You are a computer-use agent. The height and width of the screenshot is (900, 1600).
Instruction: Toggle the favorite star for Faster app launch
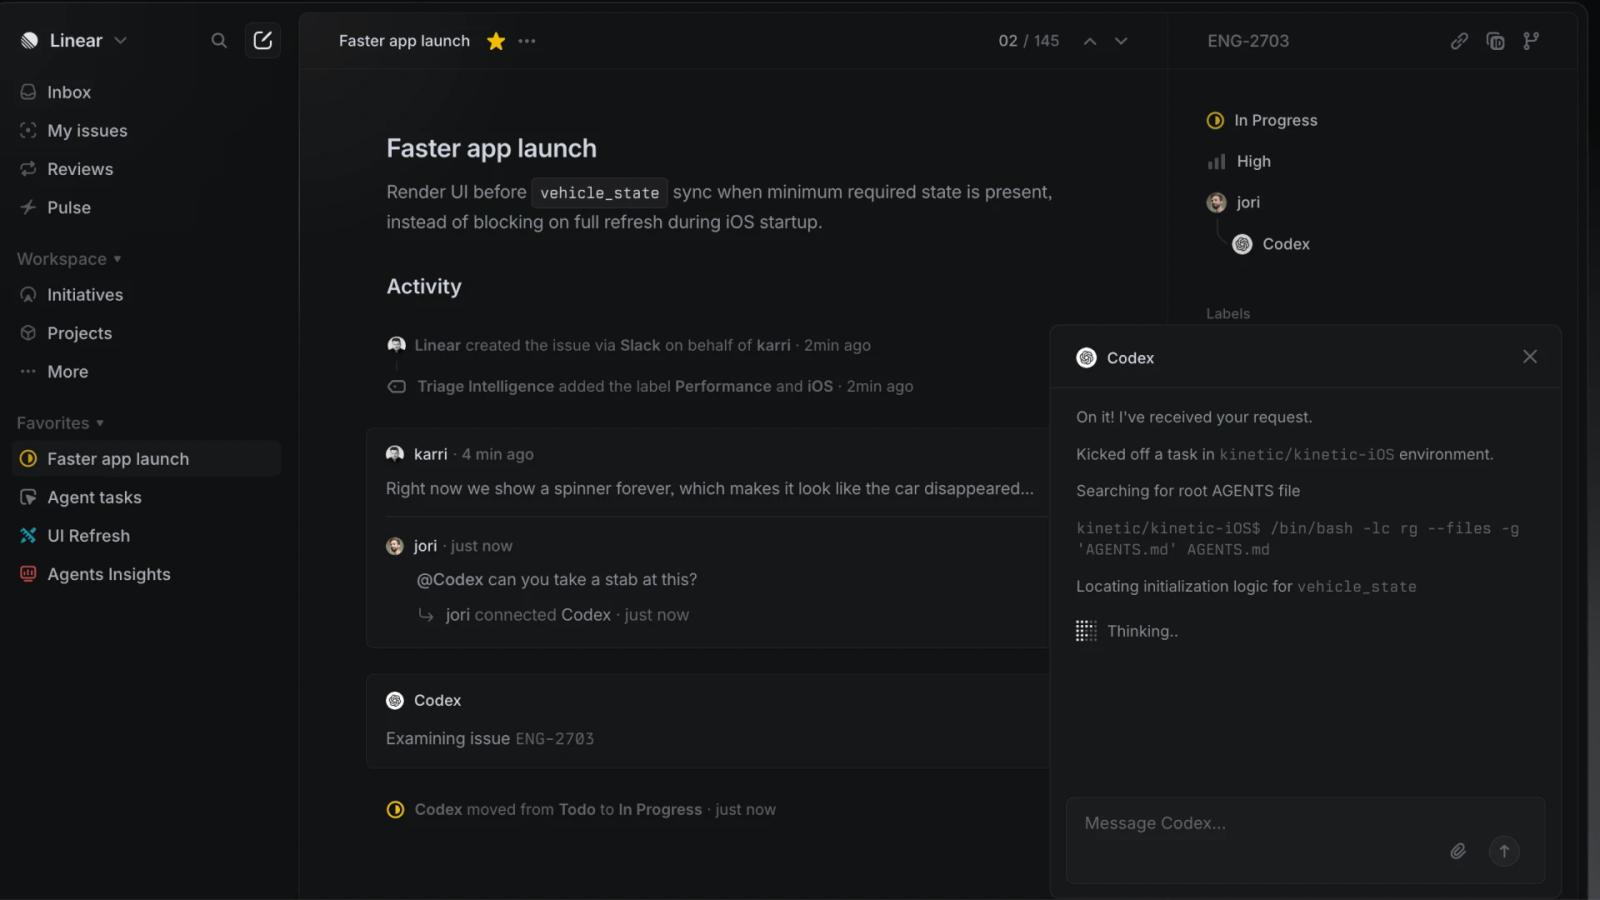pos(496,41)
